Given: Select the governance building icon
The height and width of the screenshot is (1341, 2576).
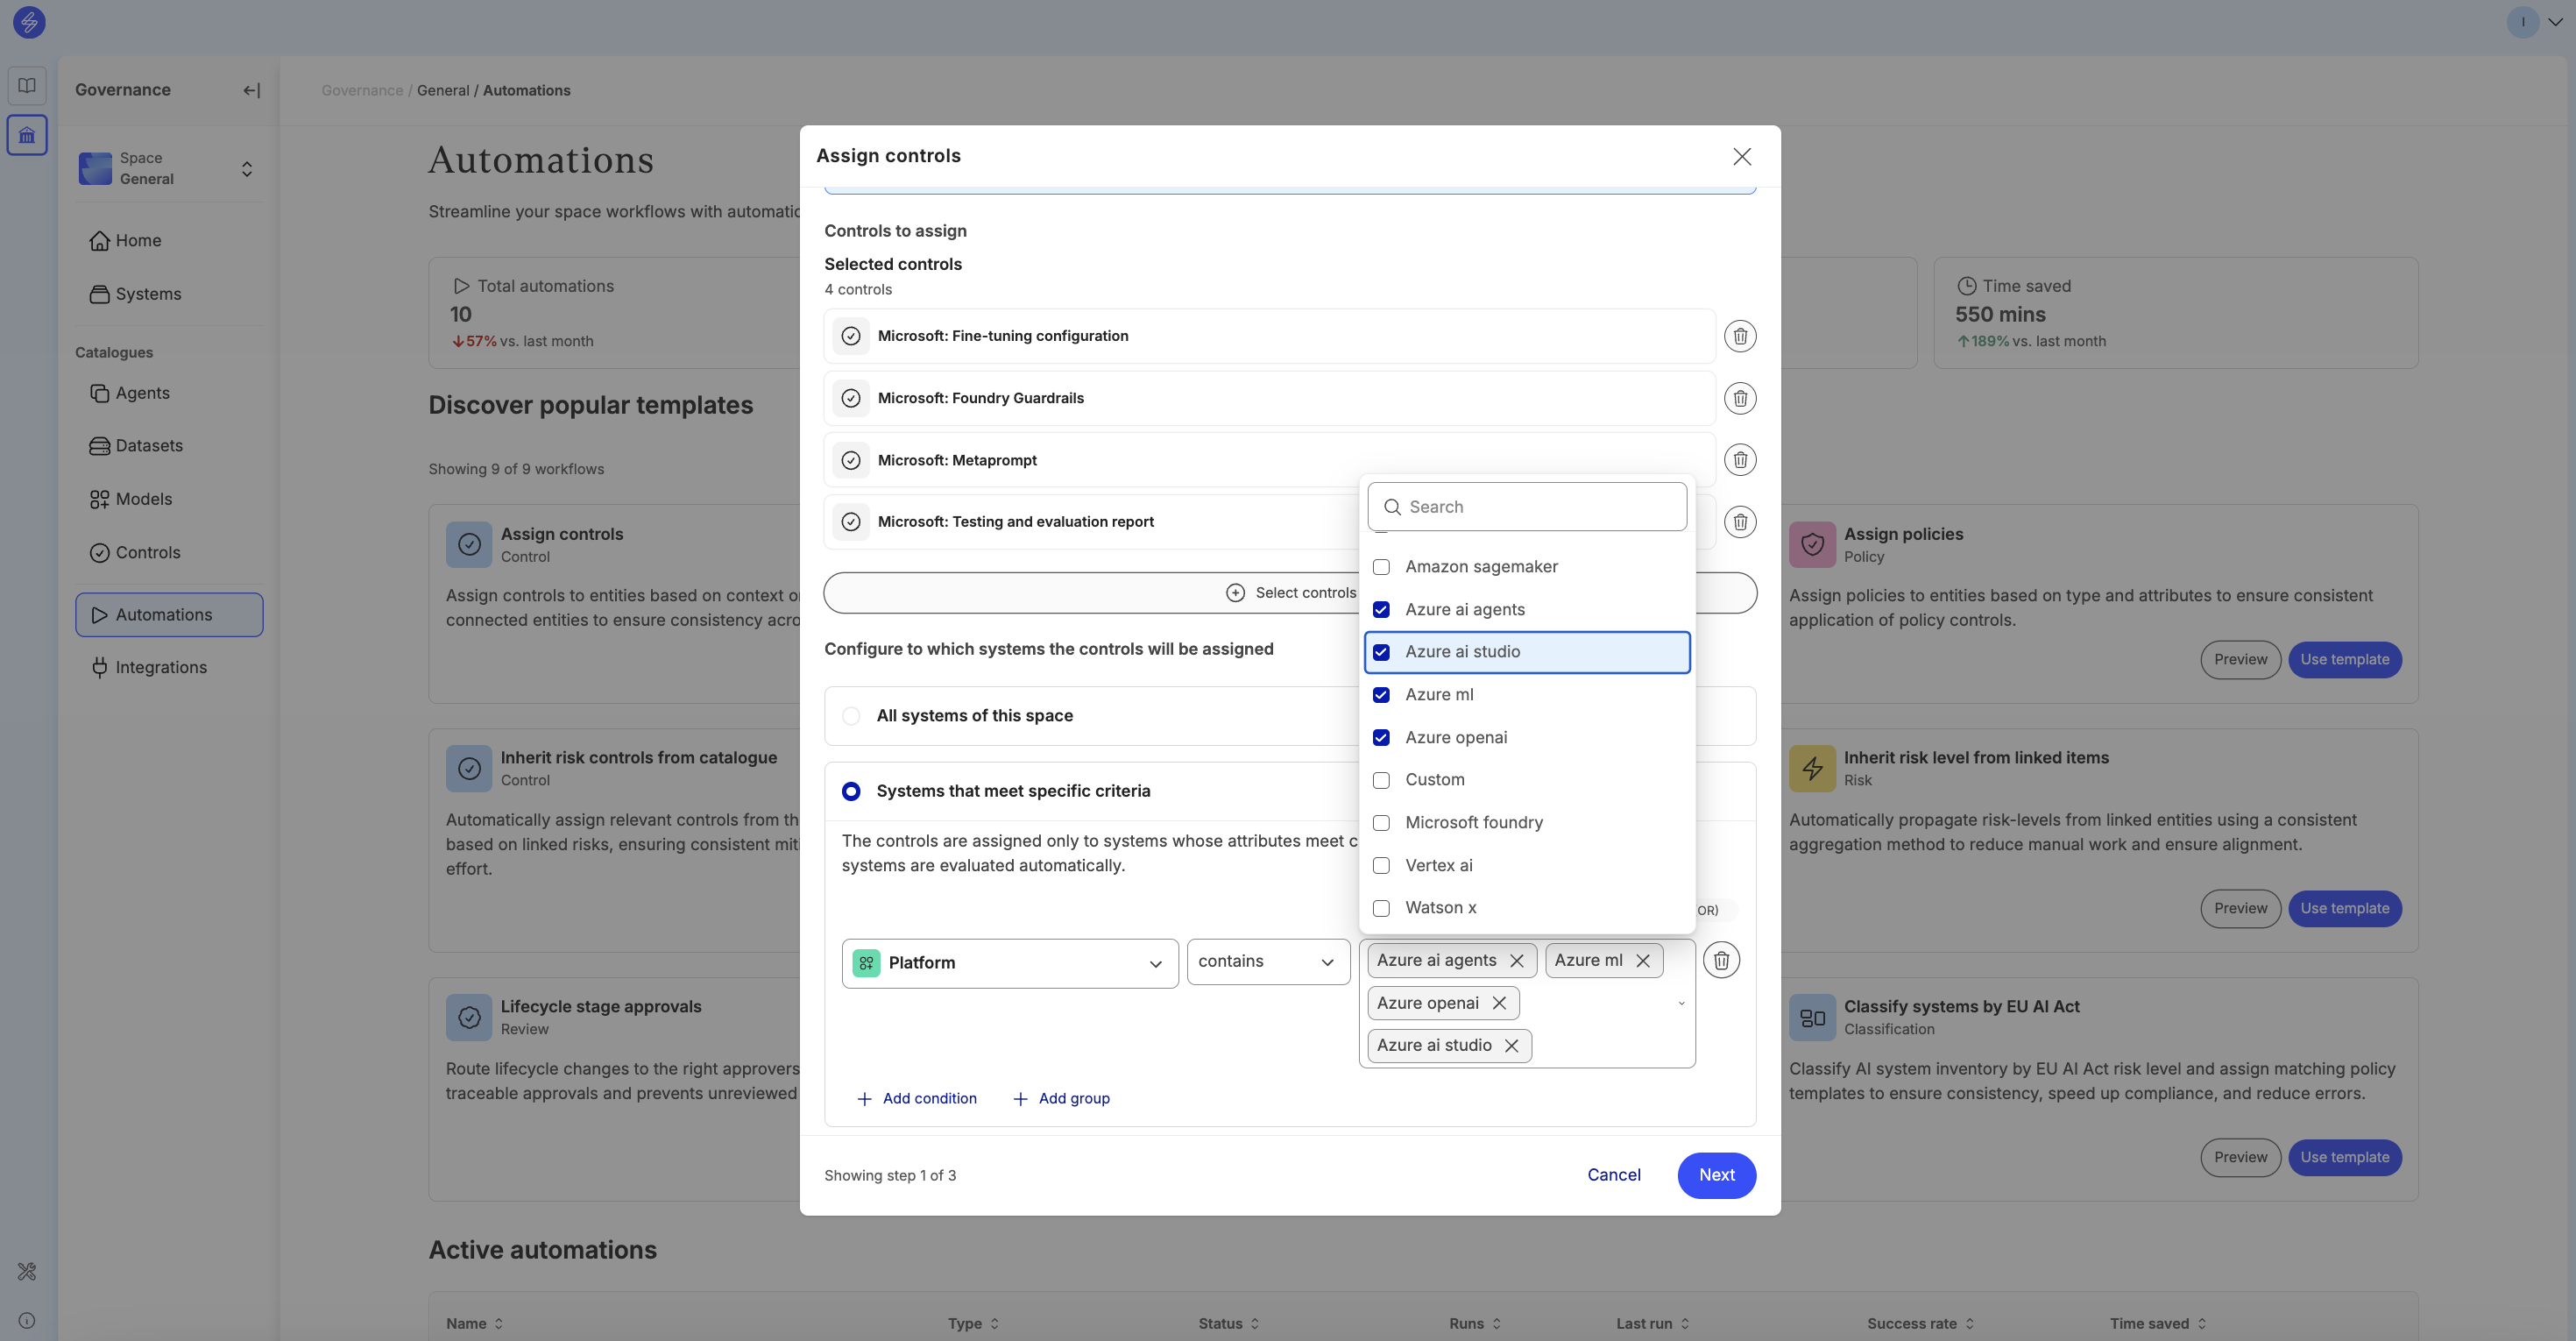Looking at the screenshot, I should click(x=27, y=135).
